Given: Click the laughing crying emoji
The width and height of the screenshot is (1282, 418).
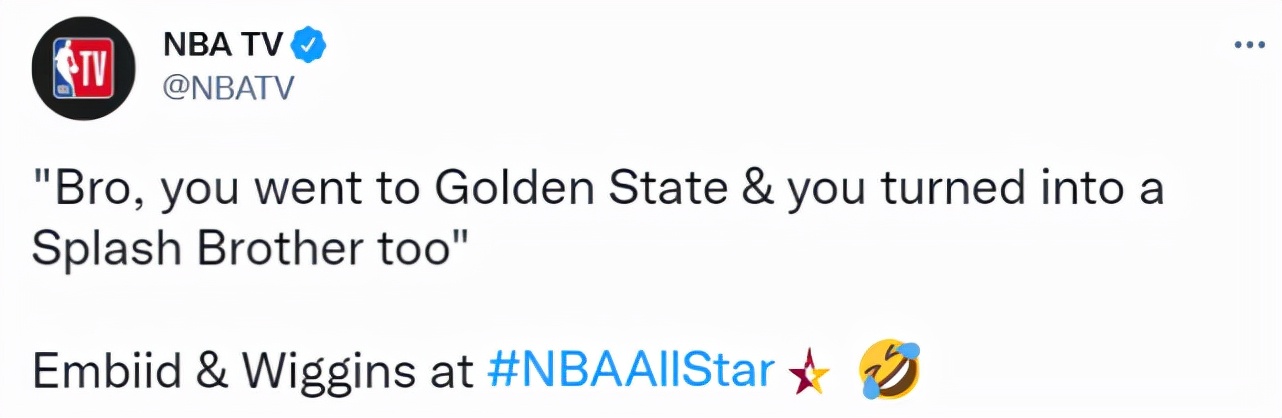Looking at the screenshot, I should (x=889, y=369).
